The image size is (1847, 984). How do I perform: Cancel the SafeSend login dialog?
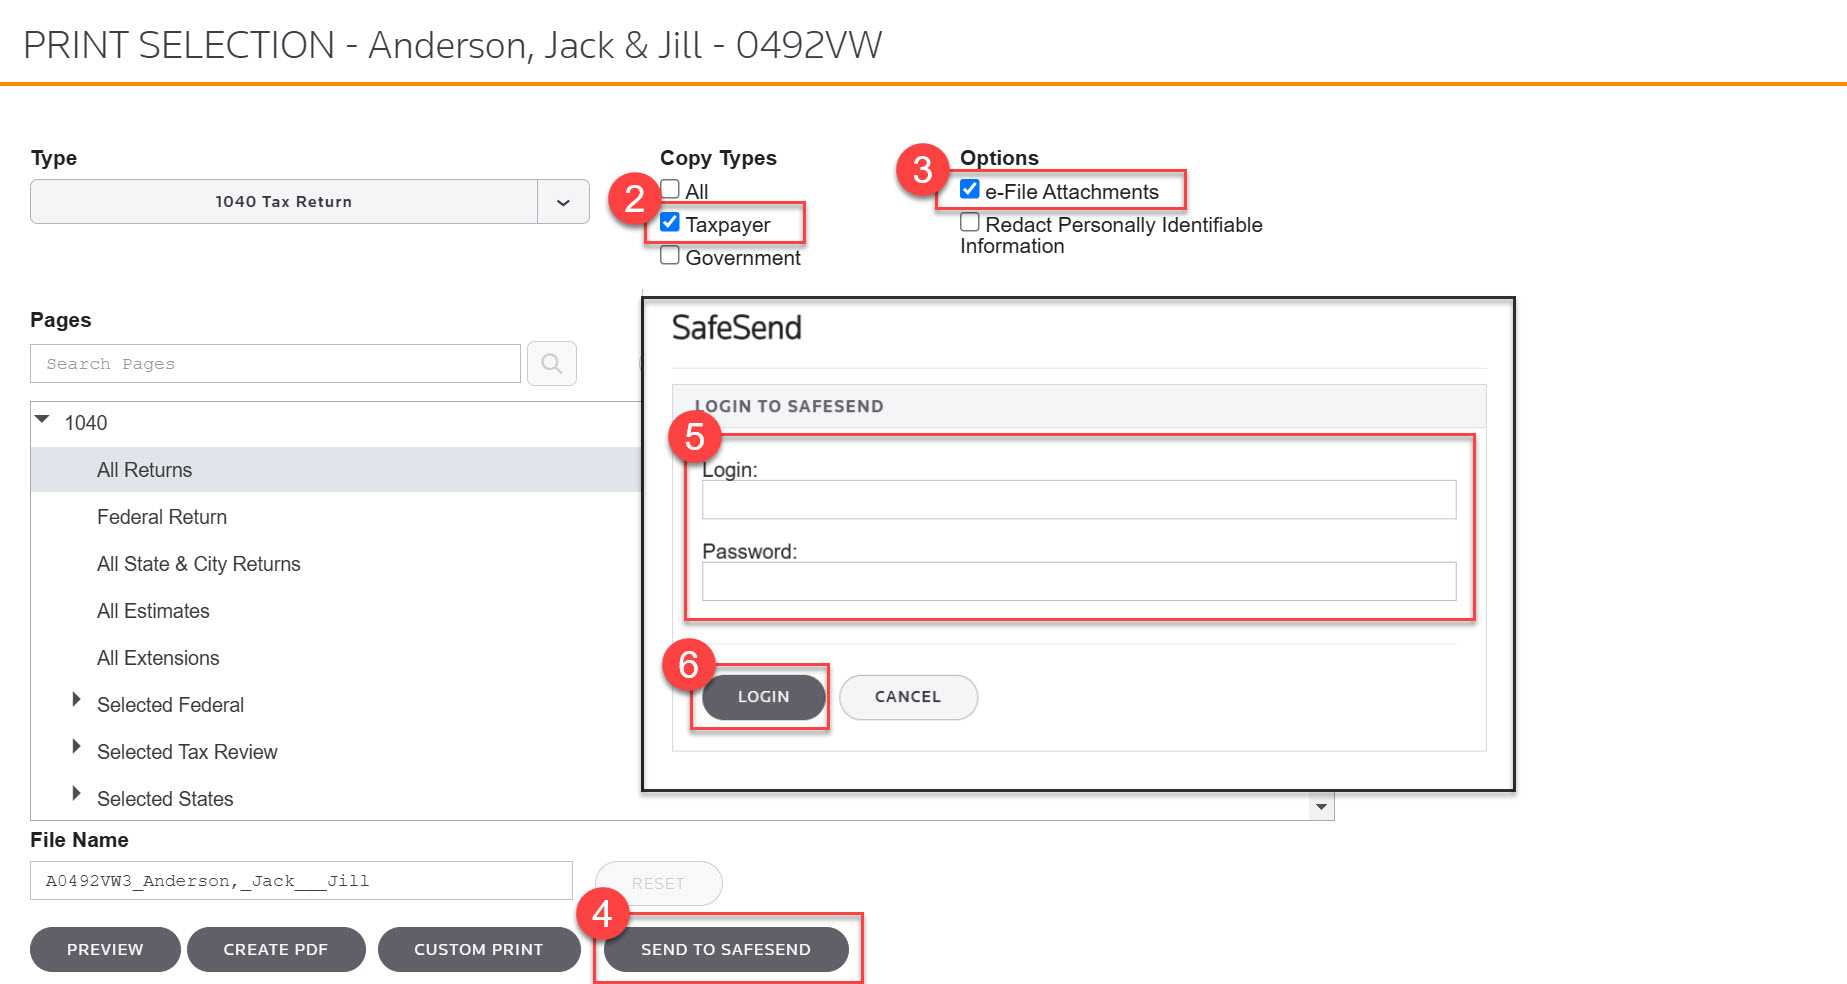point(907,697)
